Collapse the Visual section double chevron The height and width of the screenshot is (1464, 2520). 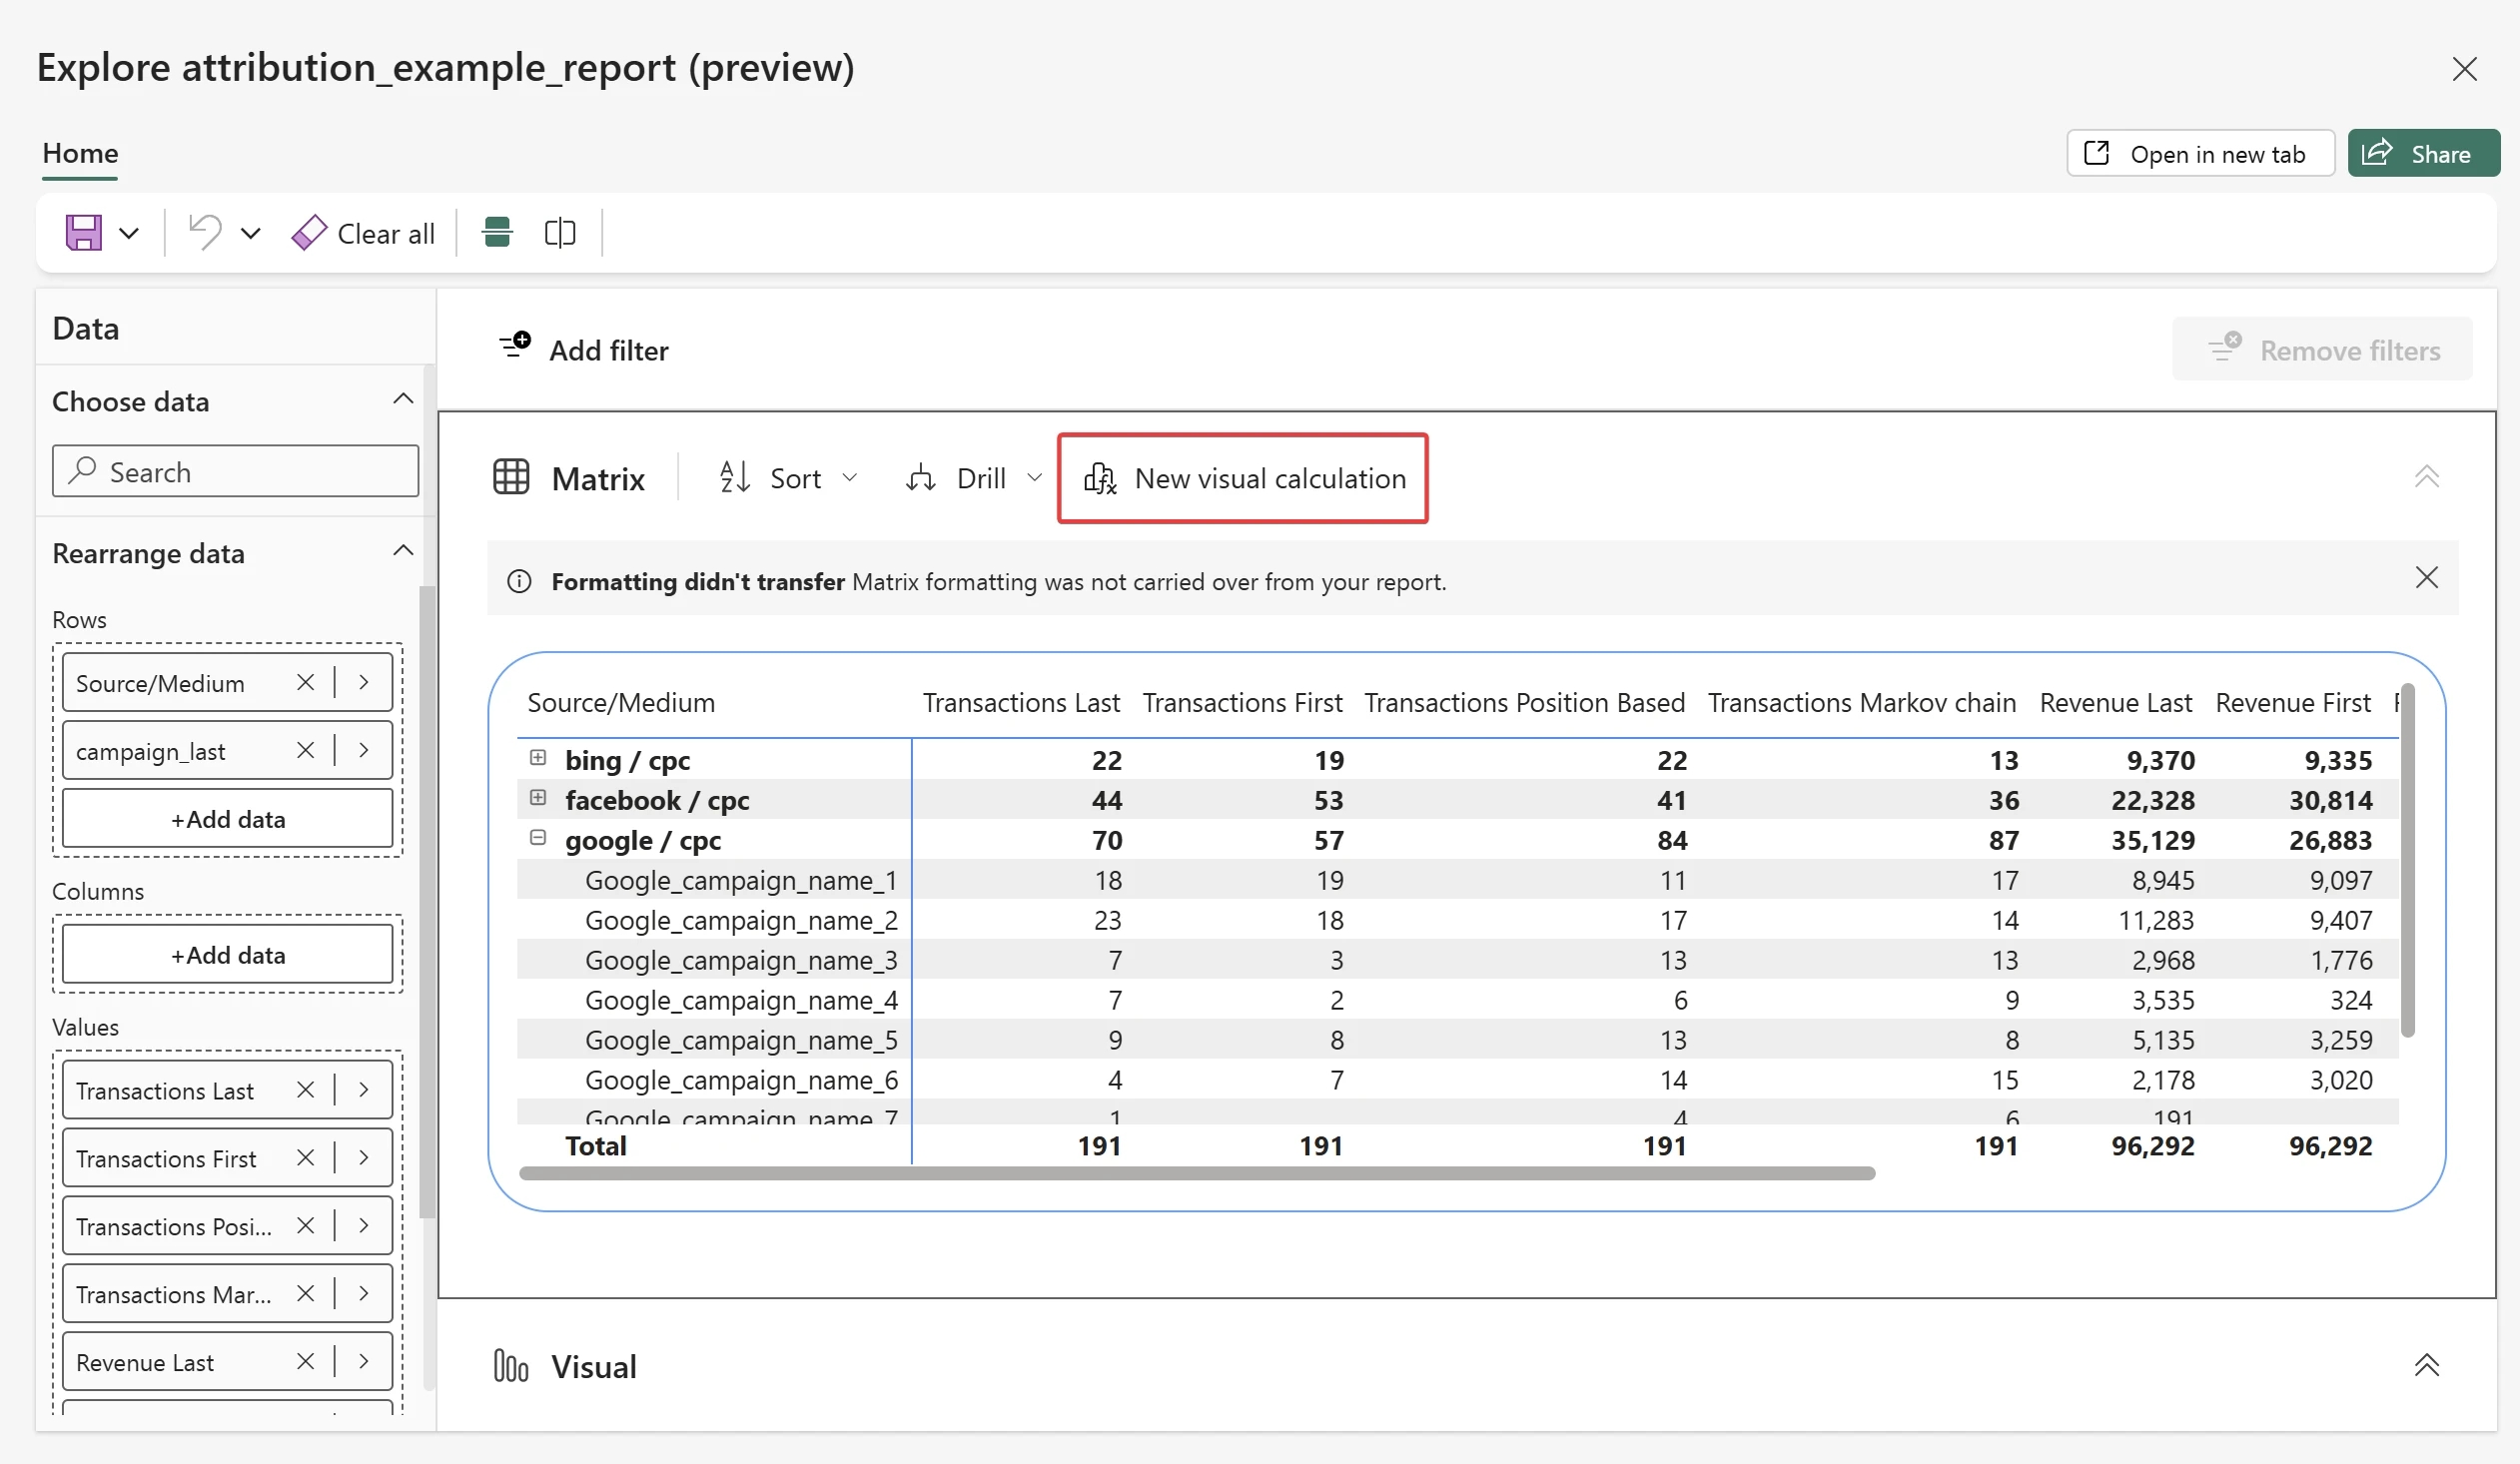(x=2427, y=1365)
